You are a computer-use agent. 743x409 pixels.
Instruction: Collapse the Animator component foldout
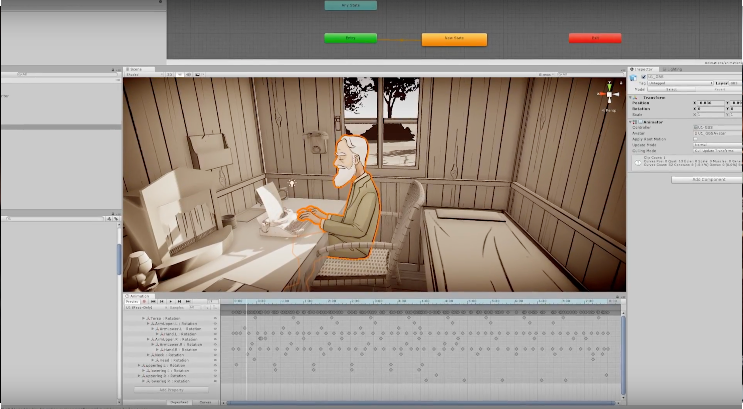tap(630, 122)
